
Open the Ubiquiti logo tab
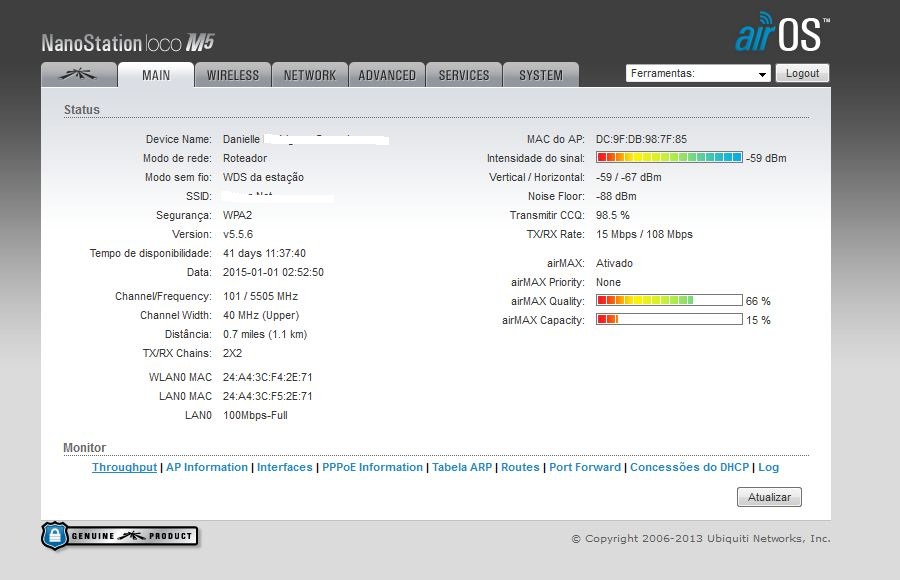[x=79, y=75]
